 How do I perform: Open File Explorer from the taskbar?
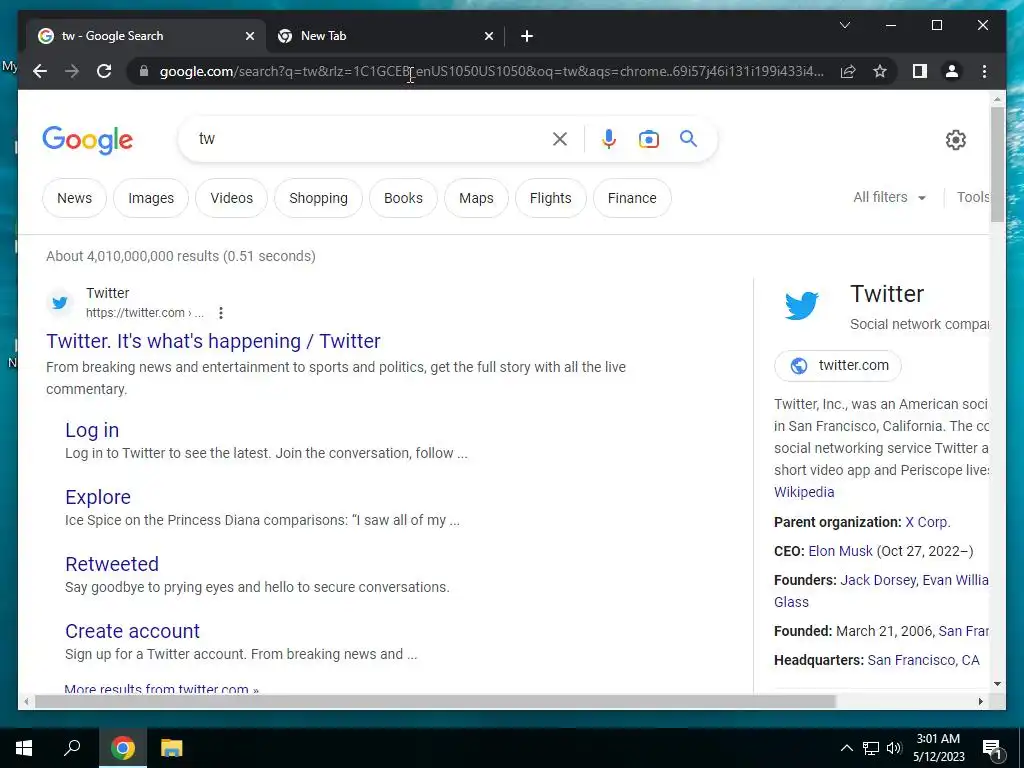pyautogui.click(x=171, y=748)
